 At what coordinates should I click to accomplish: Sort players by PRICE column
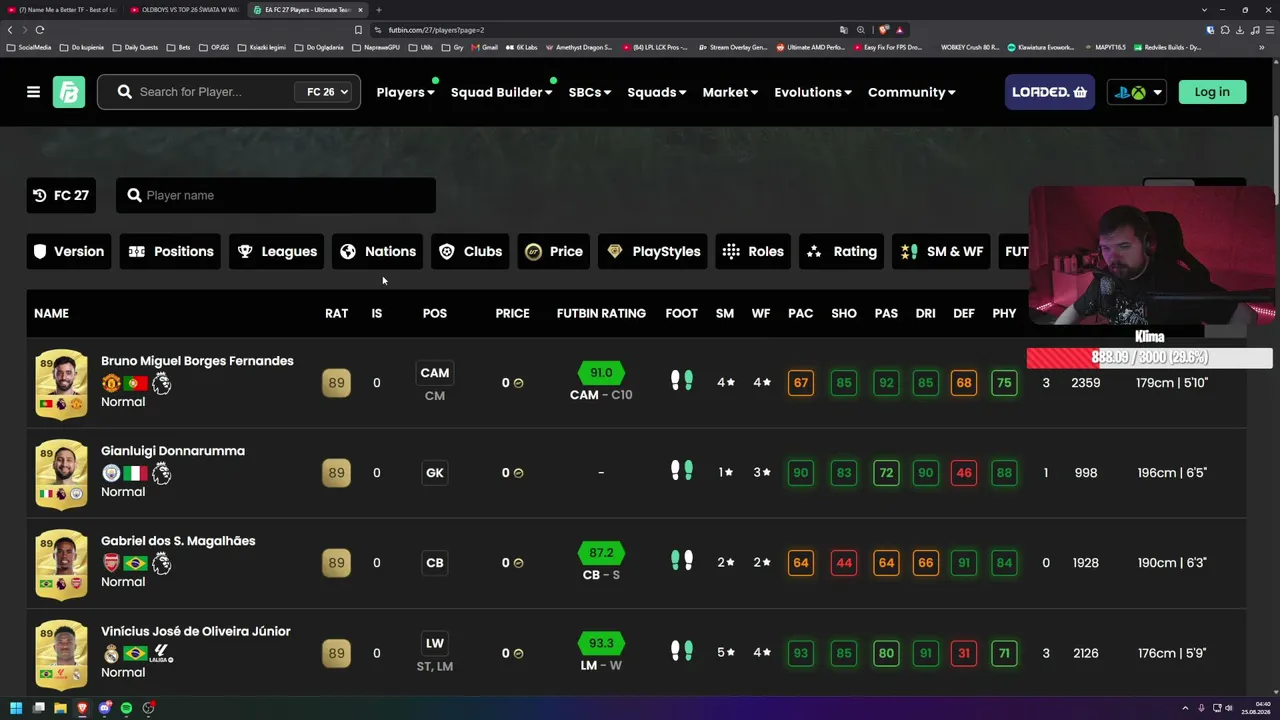pos(512,313)
